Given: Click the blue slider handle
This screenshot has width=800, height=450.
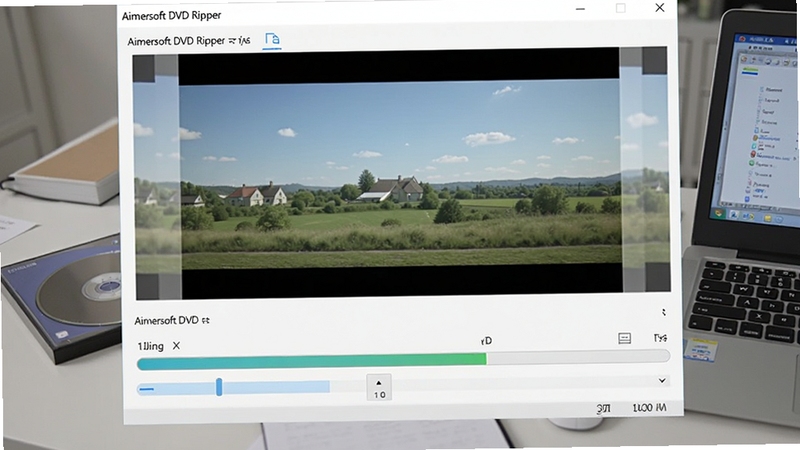Looking at the screenshot, I should (219, 387).
